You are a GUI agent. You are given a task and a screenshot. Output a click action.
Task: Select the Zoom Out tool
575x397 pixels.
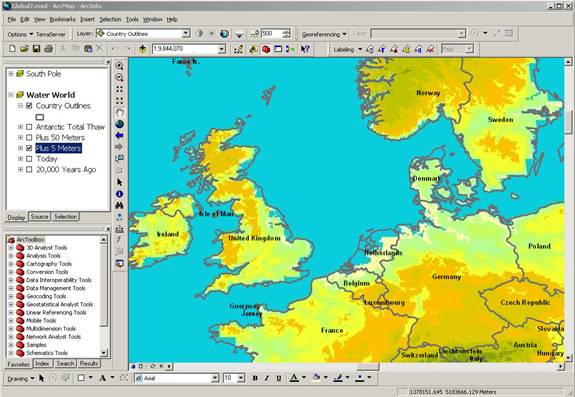coord(119,77)
